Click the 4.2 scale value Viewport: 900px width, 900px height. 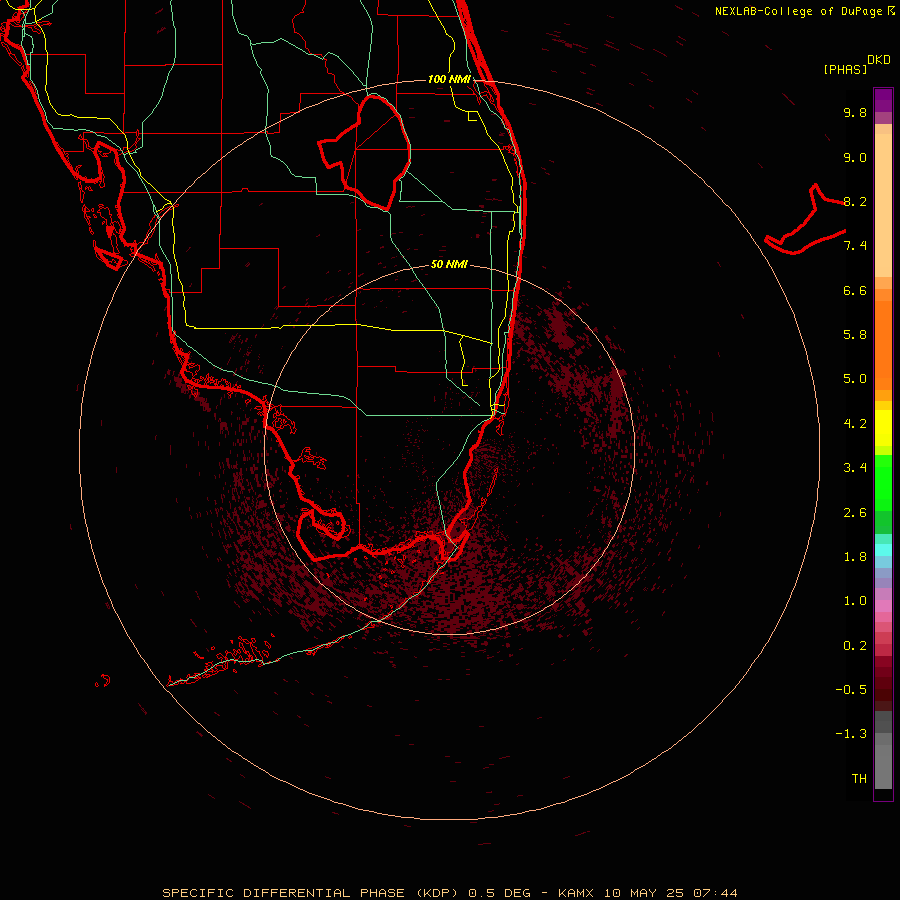pyautogui.click(x=855, y=424)
